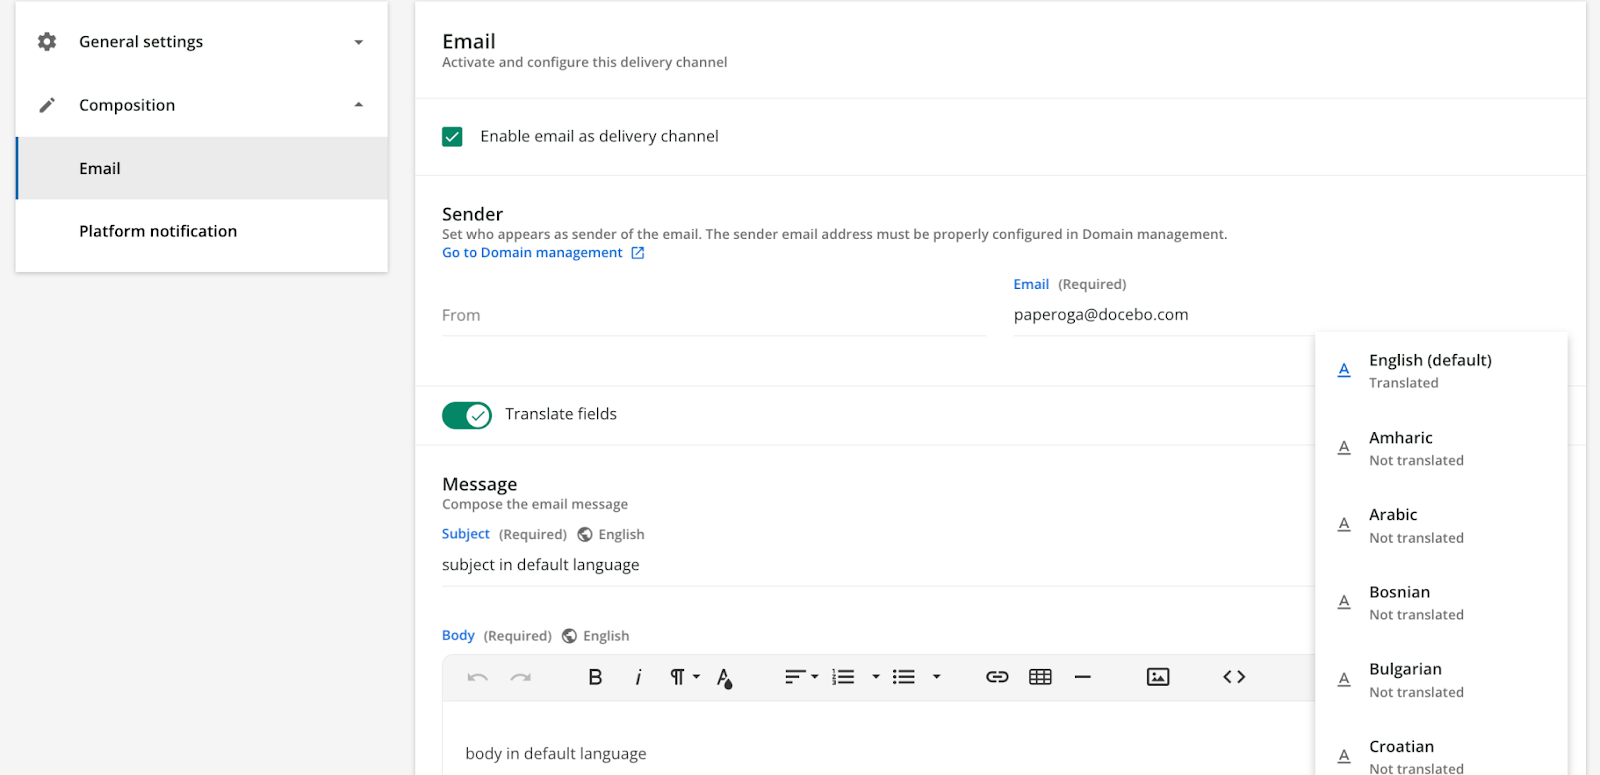Open Platform notification in the sidebar
Viewport: 1600px width, 775px height.
pos(158,231)
